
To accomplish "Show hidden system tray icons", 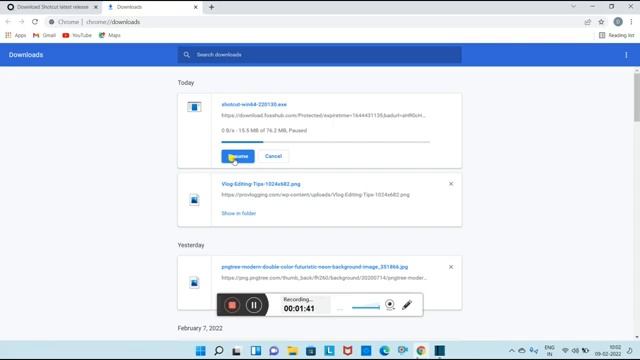I will pyautogui.click(x=511, y=351).
